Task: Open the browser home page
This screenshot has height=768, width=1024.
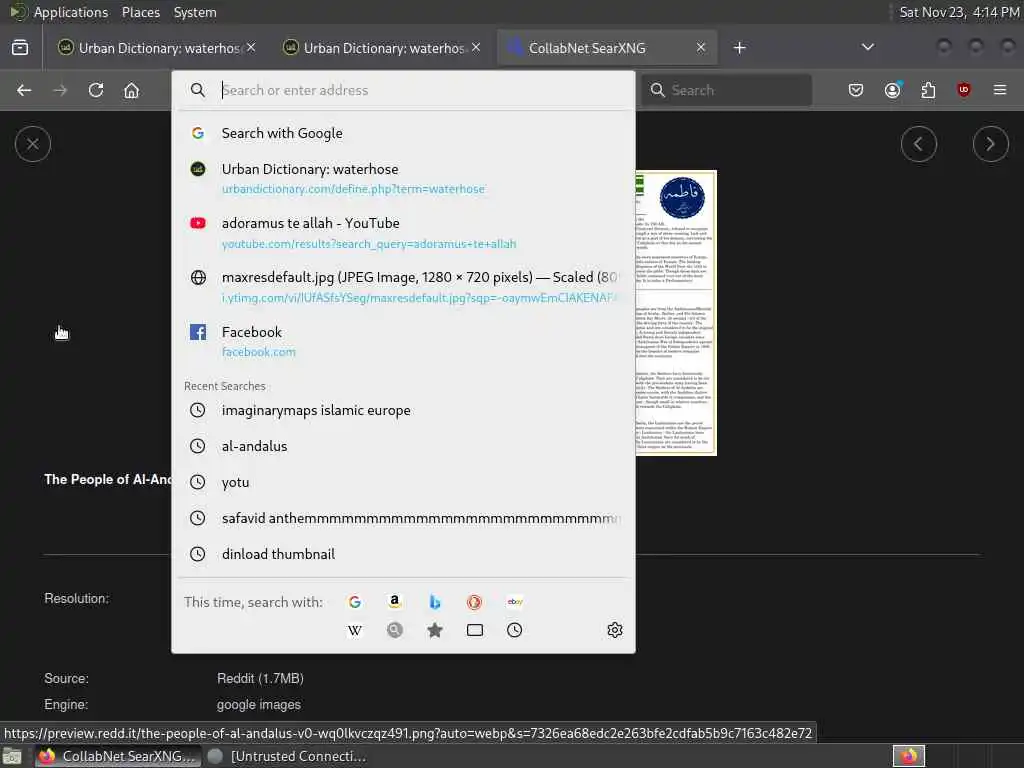Action: pyautogui.click(x=131, y=90)
